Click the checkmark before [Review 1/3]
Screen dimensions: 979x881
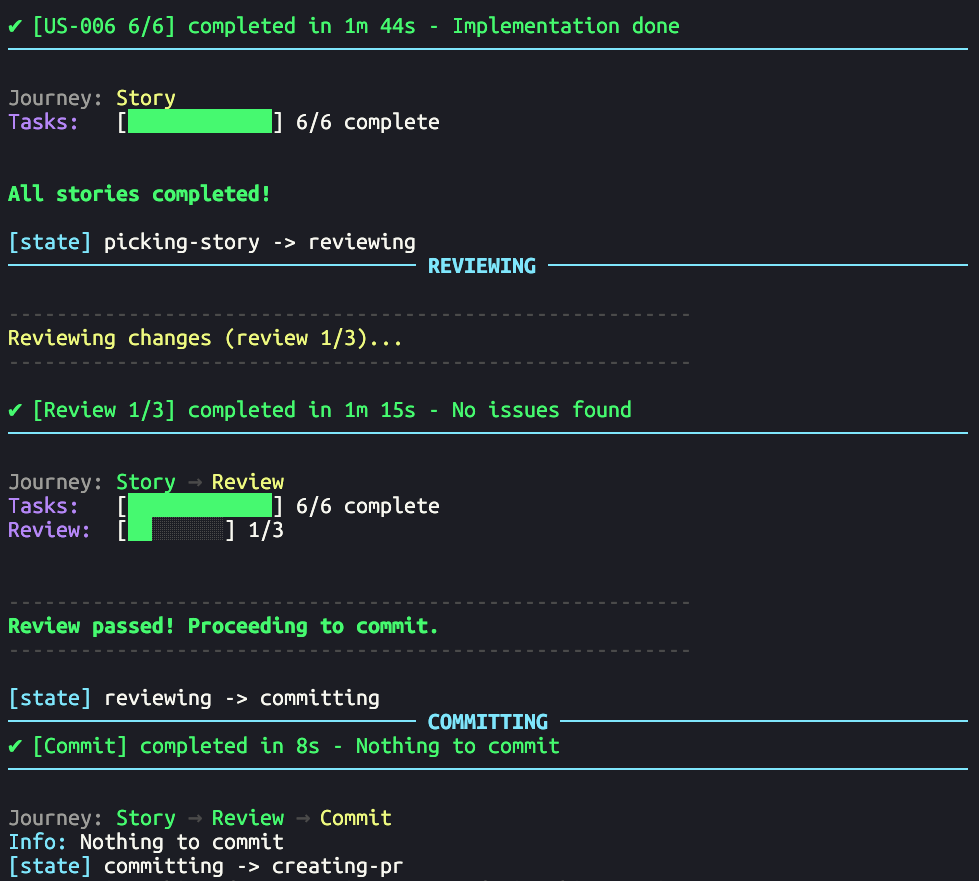tap(15, 410)
